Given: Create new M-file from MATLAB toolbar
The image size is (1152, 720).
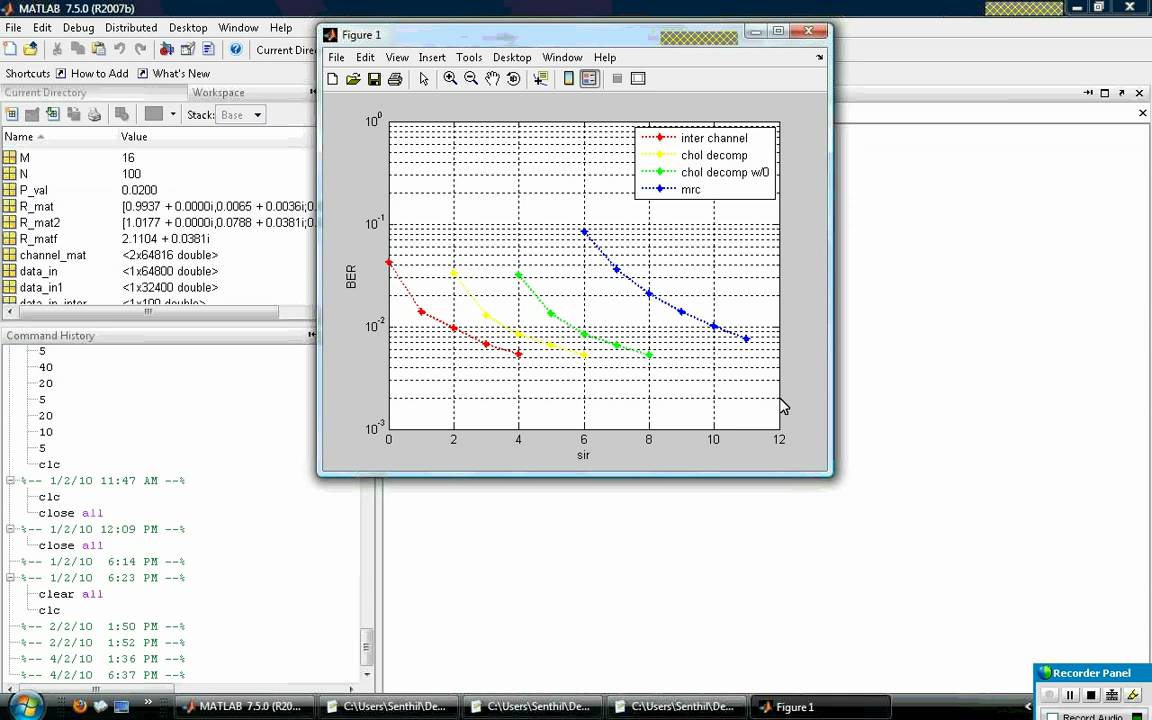Looking at the screenshot, I should (x=10, y=49).
